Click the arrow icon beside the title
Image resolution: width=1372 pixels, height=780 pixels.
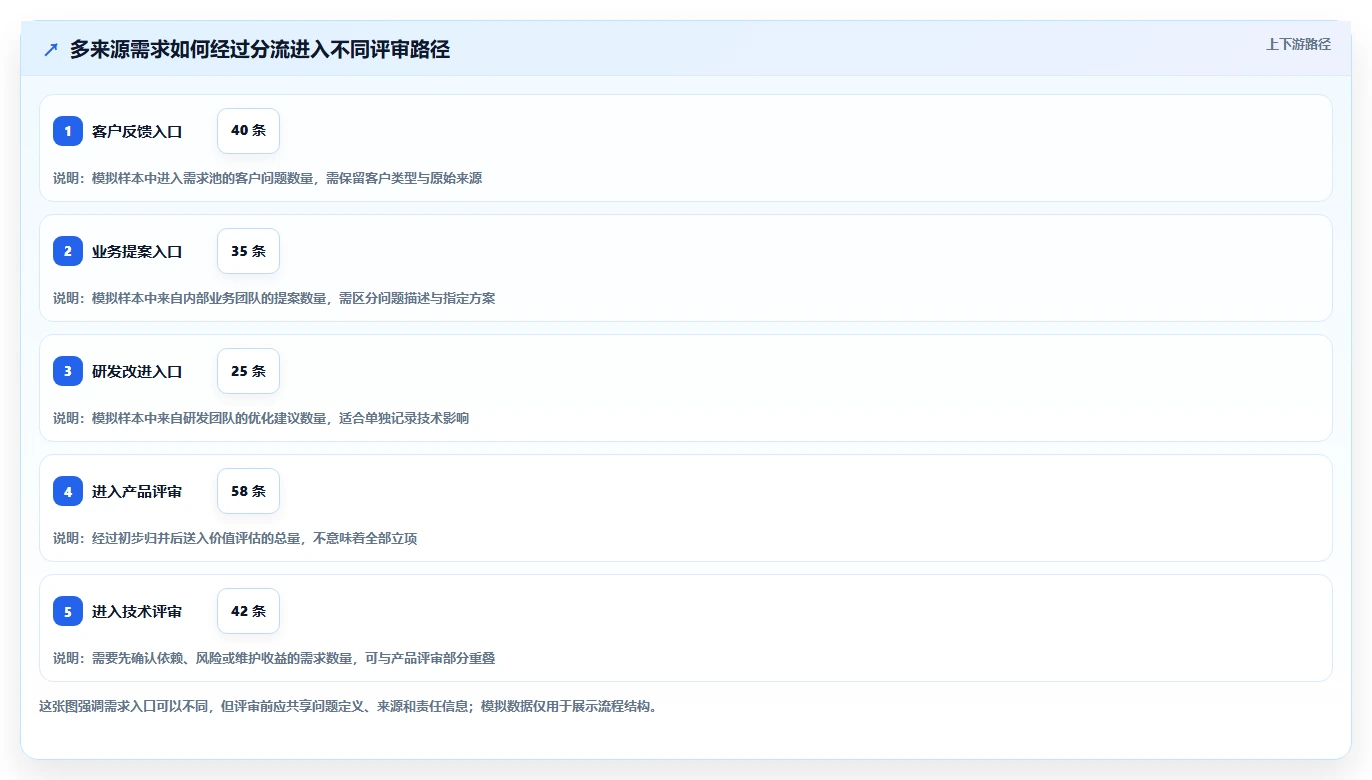click(51, 49)
